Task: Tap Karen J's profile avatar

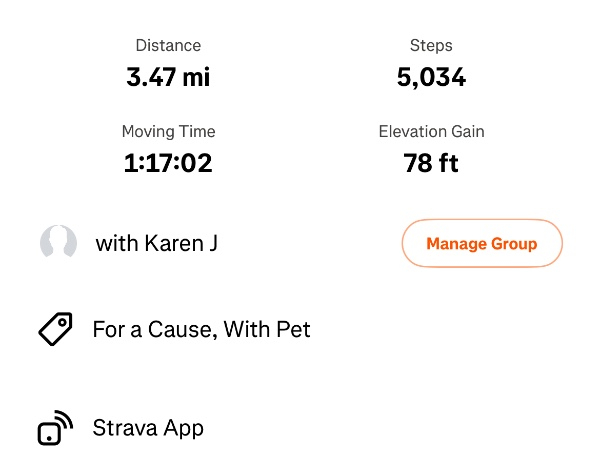Action: (58, 243)
